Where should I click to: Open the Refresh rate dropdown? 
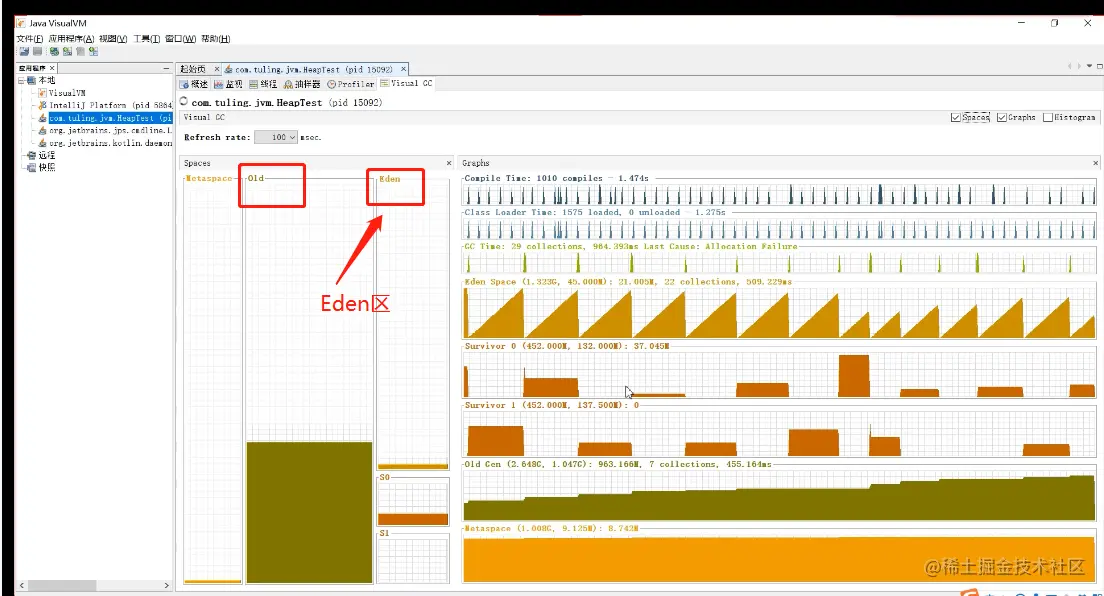coord(276,137)
